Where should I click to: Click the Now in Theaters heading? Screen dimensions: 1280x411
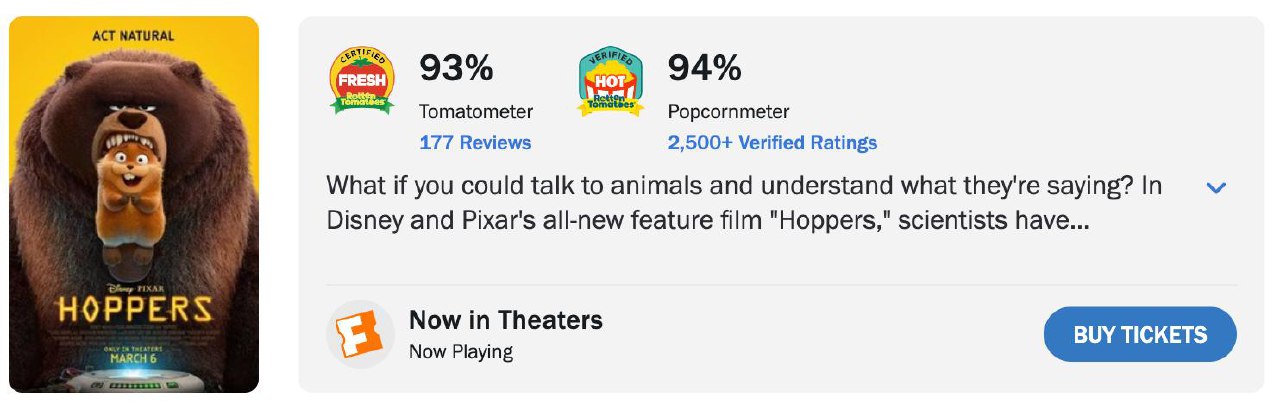point(505,320)
